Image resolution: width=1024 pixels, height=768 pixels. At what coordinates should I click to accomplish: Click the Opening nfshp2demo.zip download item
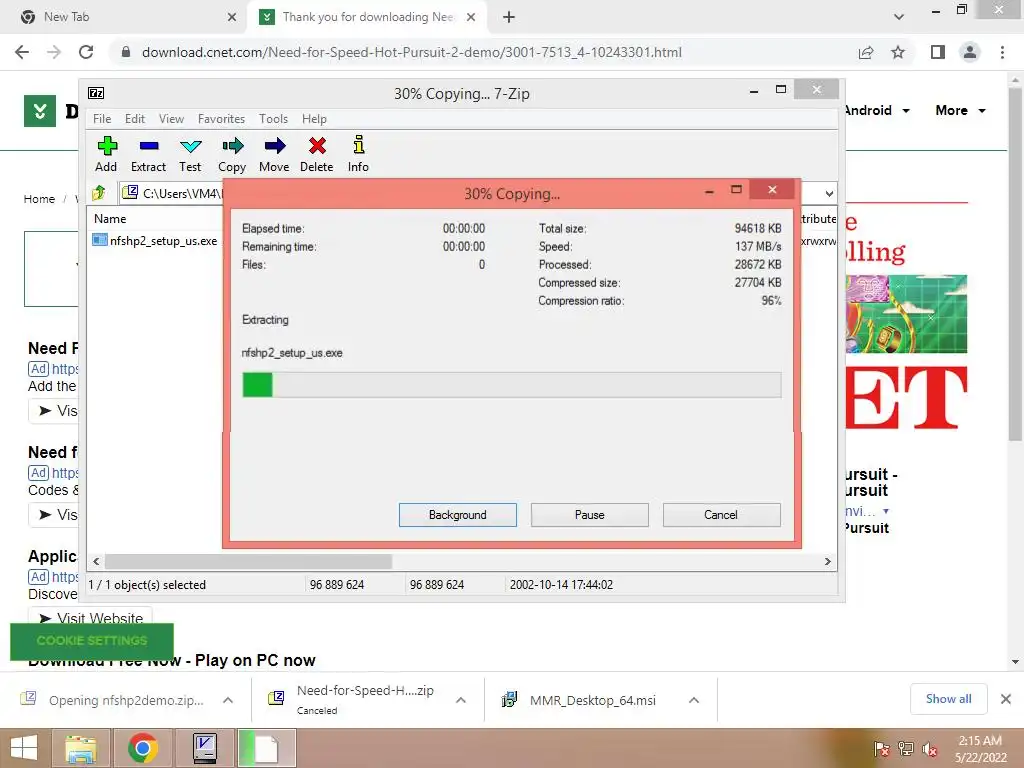(126, 700)
